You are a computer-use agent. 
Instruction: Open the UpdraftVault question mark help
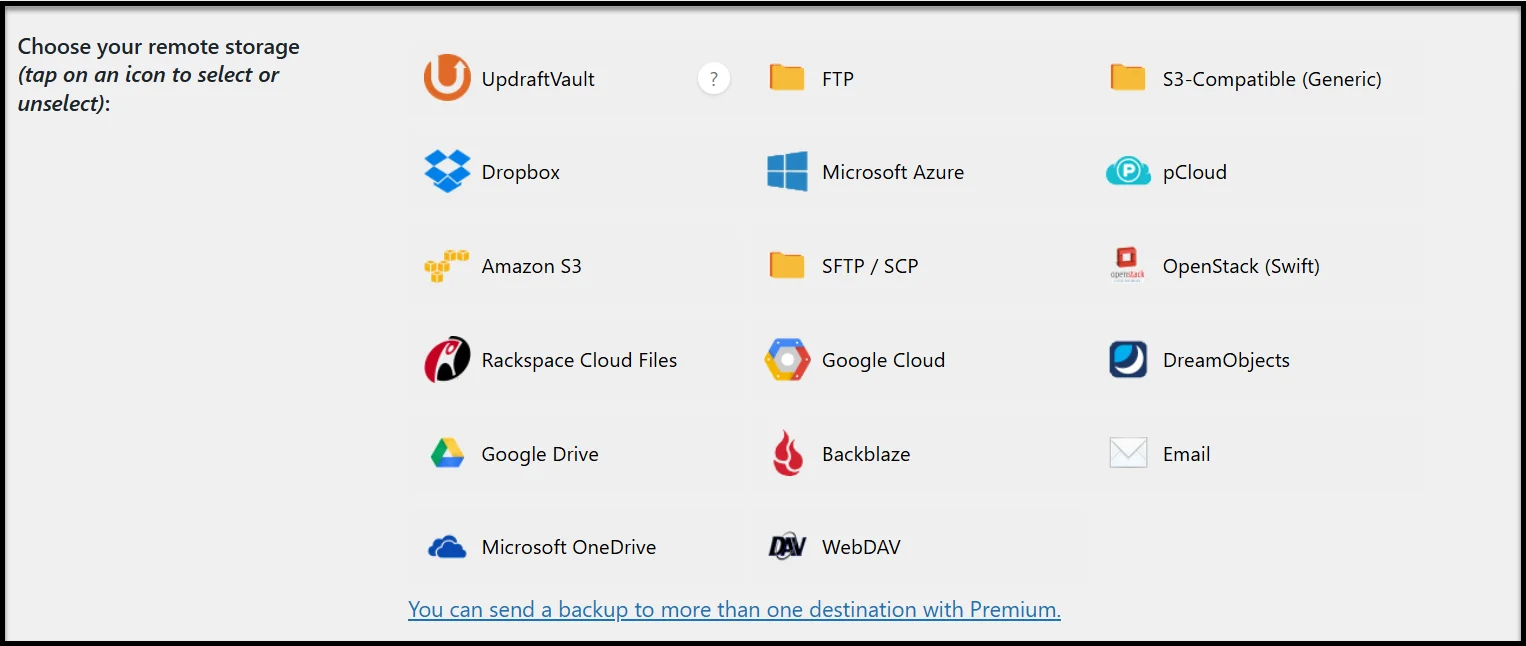pyautogui.click(x=713, y=78)
